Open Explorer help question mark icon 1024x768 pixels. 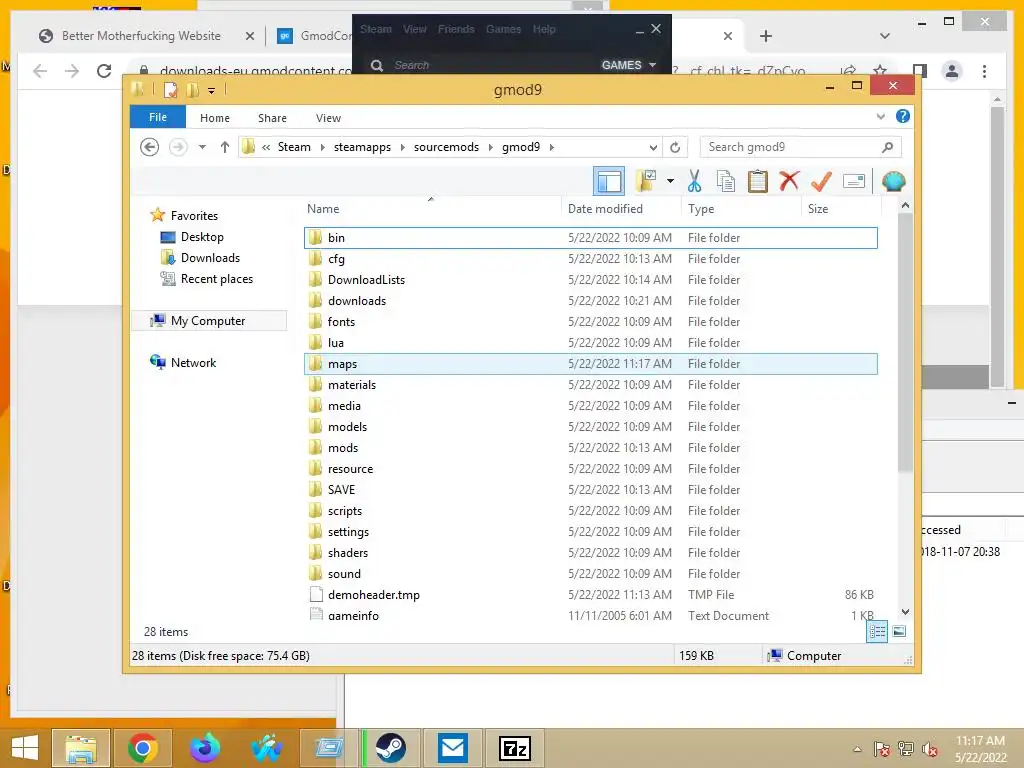[x=903, y=116]
